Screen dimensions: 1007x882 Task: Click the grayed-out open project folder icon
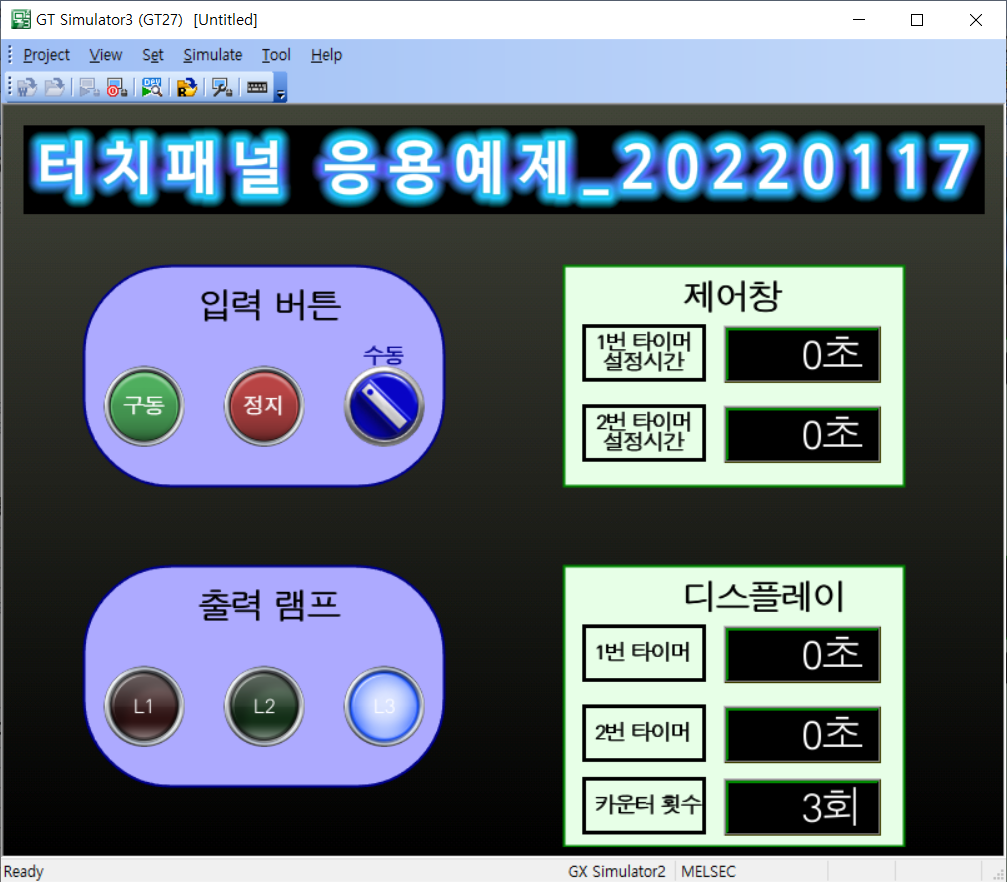[55, 87]
